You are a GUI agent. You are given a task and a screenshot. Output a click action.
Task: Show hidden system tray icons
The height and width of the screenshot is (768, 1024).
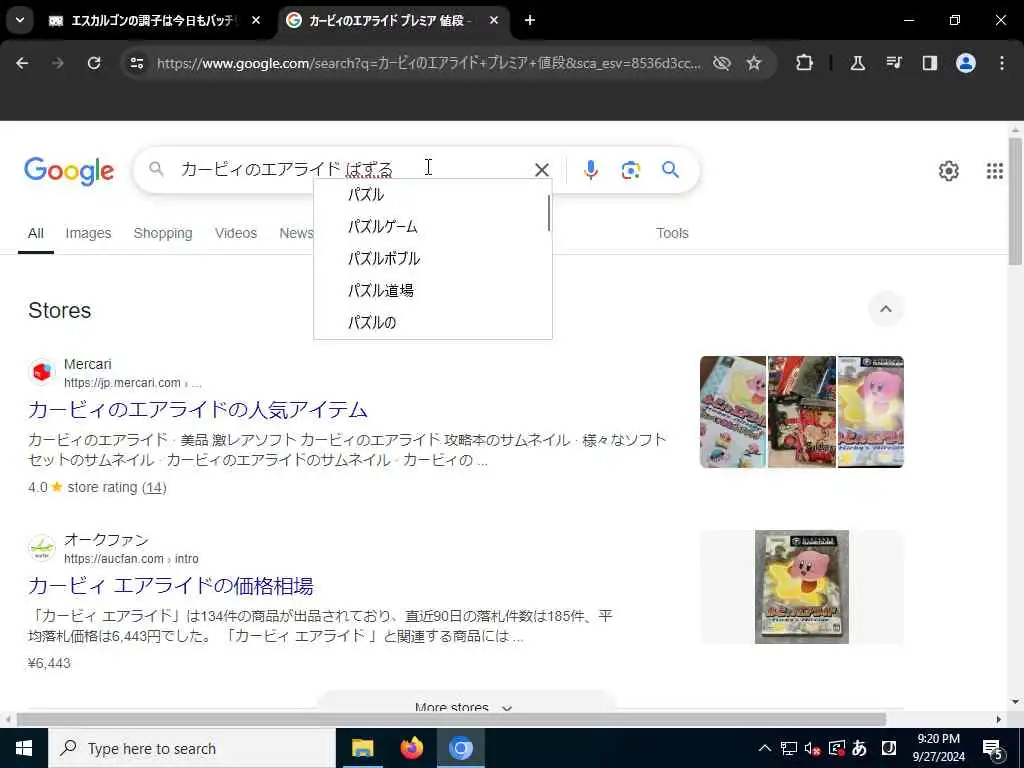tap(765, 748)
